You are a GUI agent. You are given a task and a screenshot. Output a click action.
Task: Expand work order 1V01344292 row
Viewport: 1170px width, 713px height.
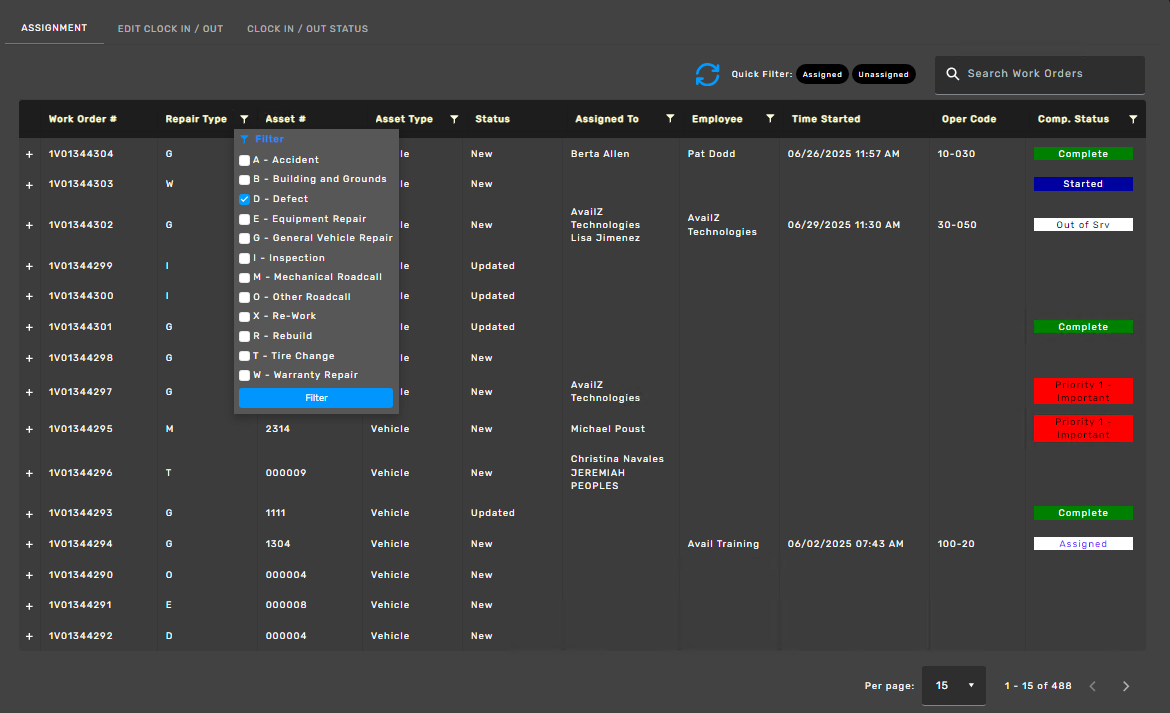(x=29, y=636)
